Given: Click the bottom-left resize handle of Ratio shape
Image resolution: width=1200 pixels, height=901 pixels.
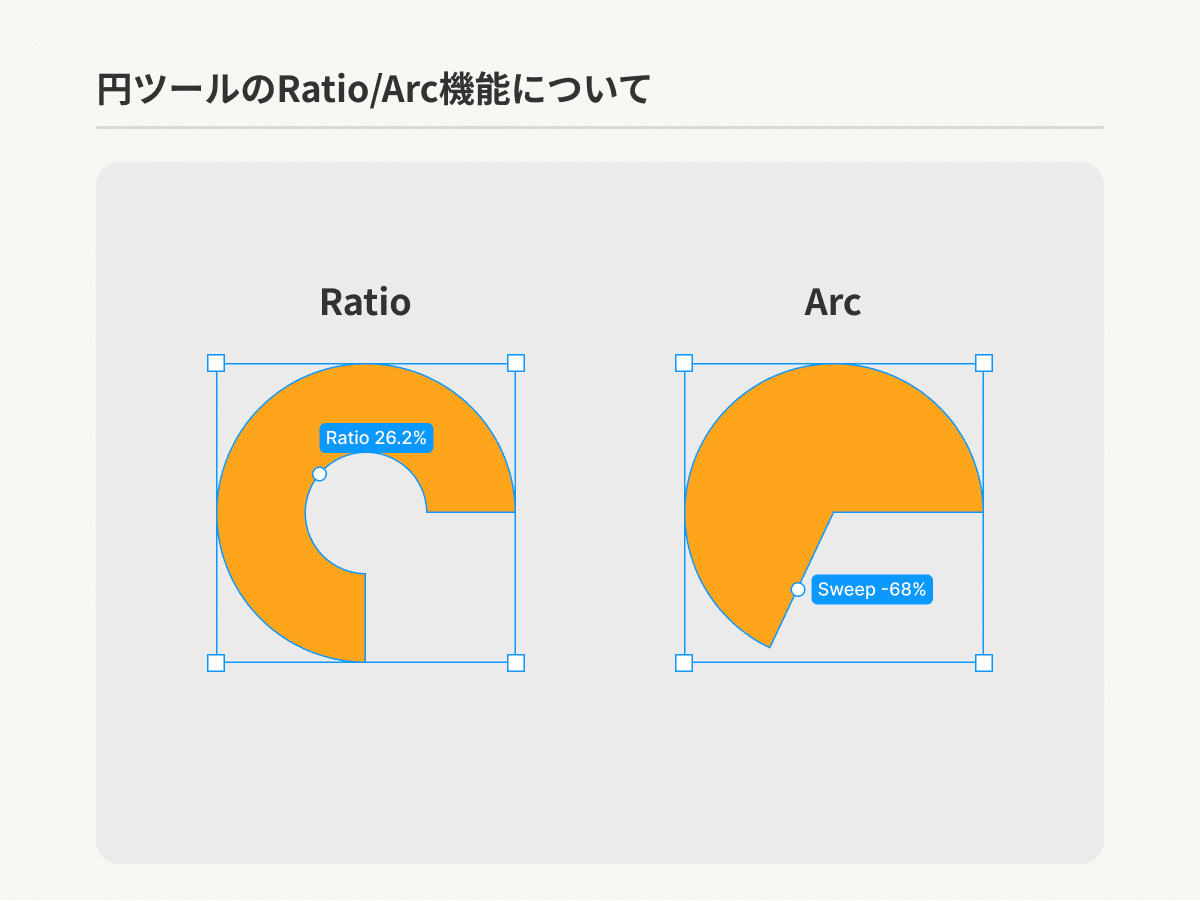Looking at the screenshot, I should coord(216,662).
